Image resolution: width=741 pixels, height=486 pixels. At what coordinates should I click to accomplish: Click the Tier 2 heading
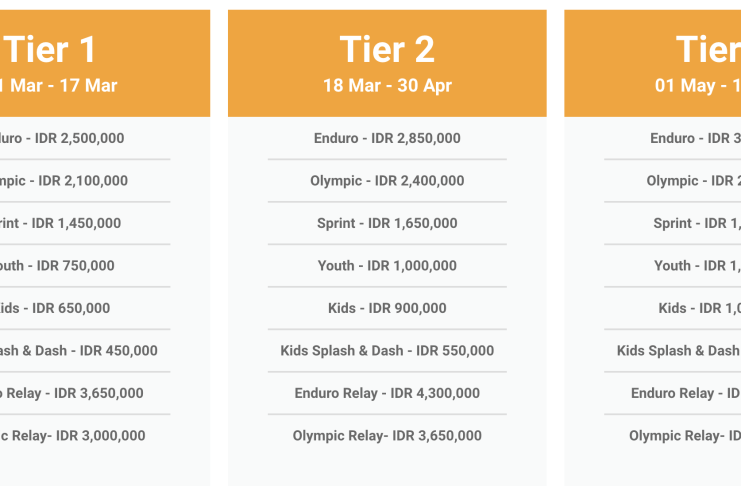(x=387, y=50)
